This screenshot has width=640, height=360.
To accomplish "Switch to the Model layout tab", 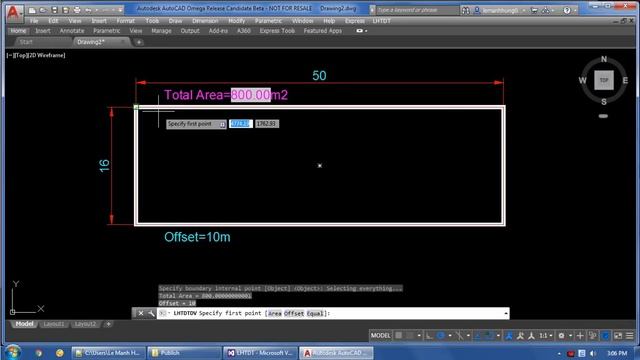I will pos(24,324).
